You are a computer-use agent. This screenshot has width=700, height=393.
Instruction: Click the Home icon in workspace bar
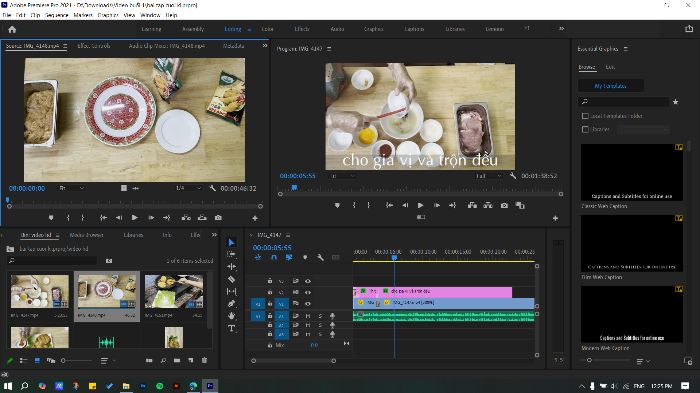(12, 29)
